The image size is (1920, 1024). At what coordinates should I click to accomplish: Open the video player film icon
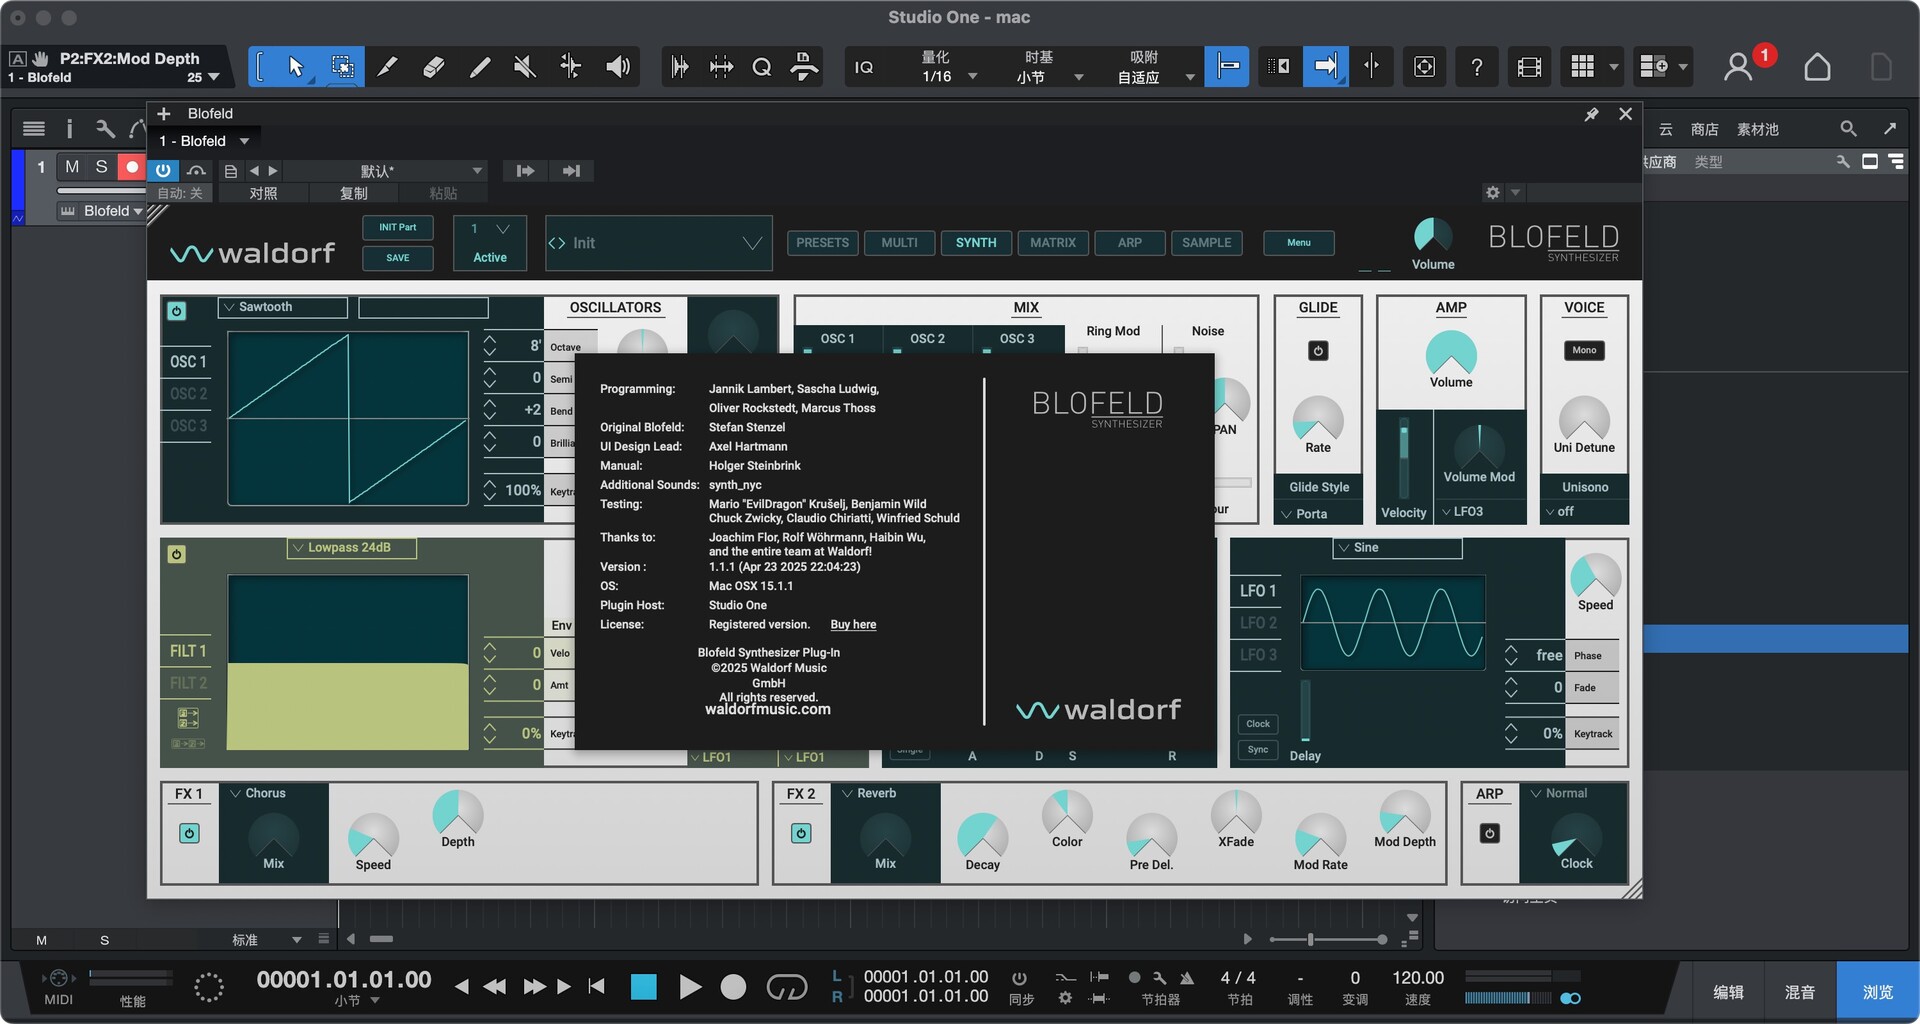click(x=1529, y=67)
